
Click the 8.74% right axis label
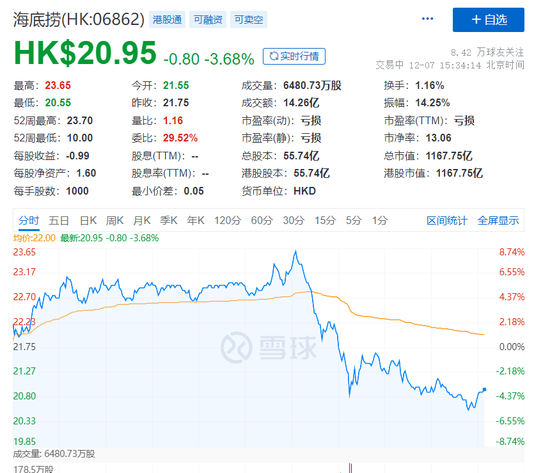coord(512,252)
